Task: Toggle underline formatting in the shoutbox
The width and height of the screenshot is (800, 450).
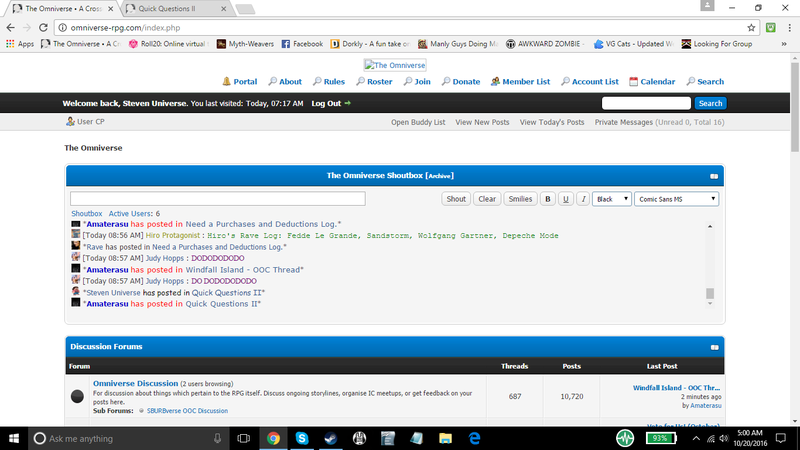Action: click(x=565, y=199)
